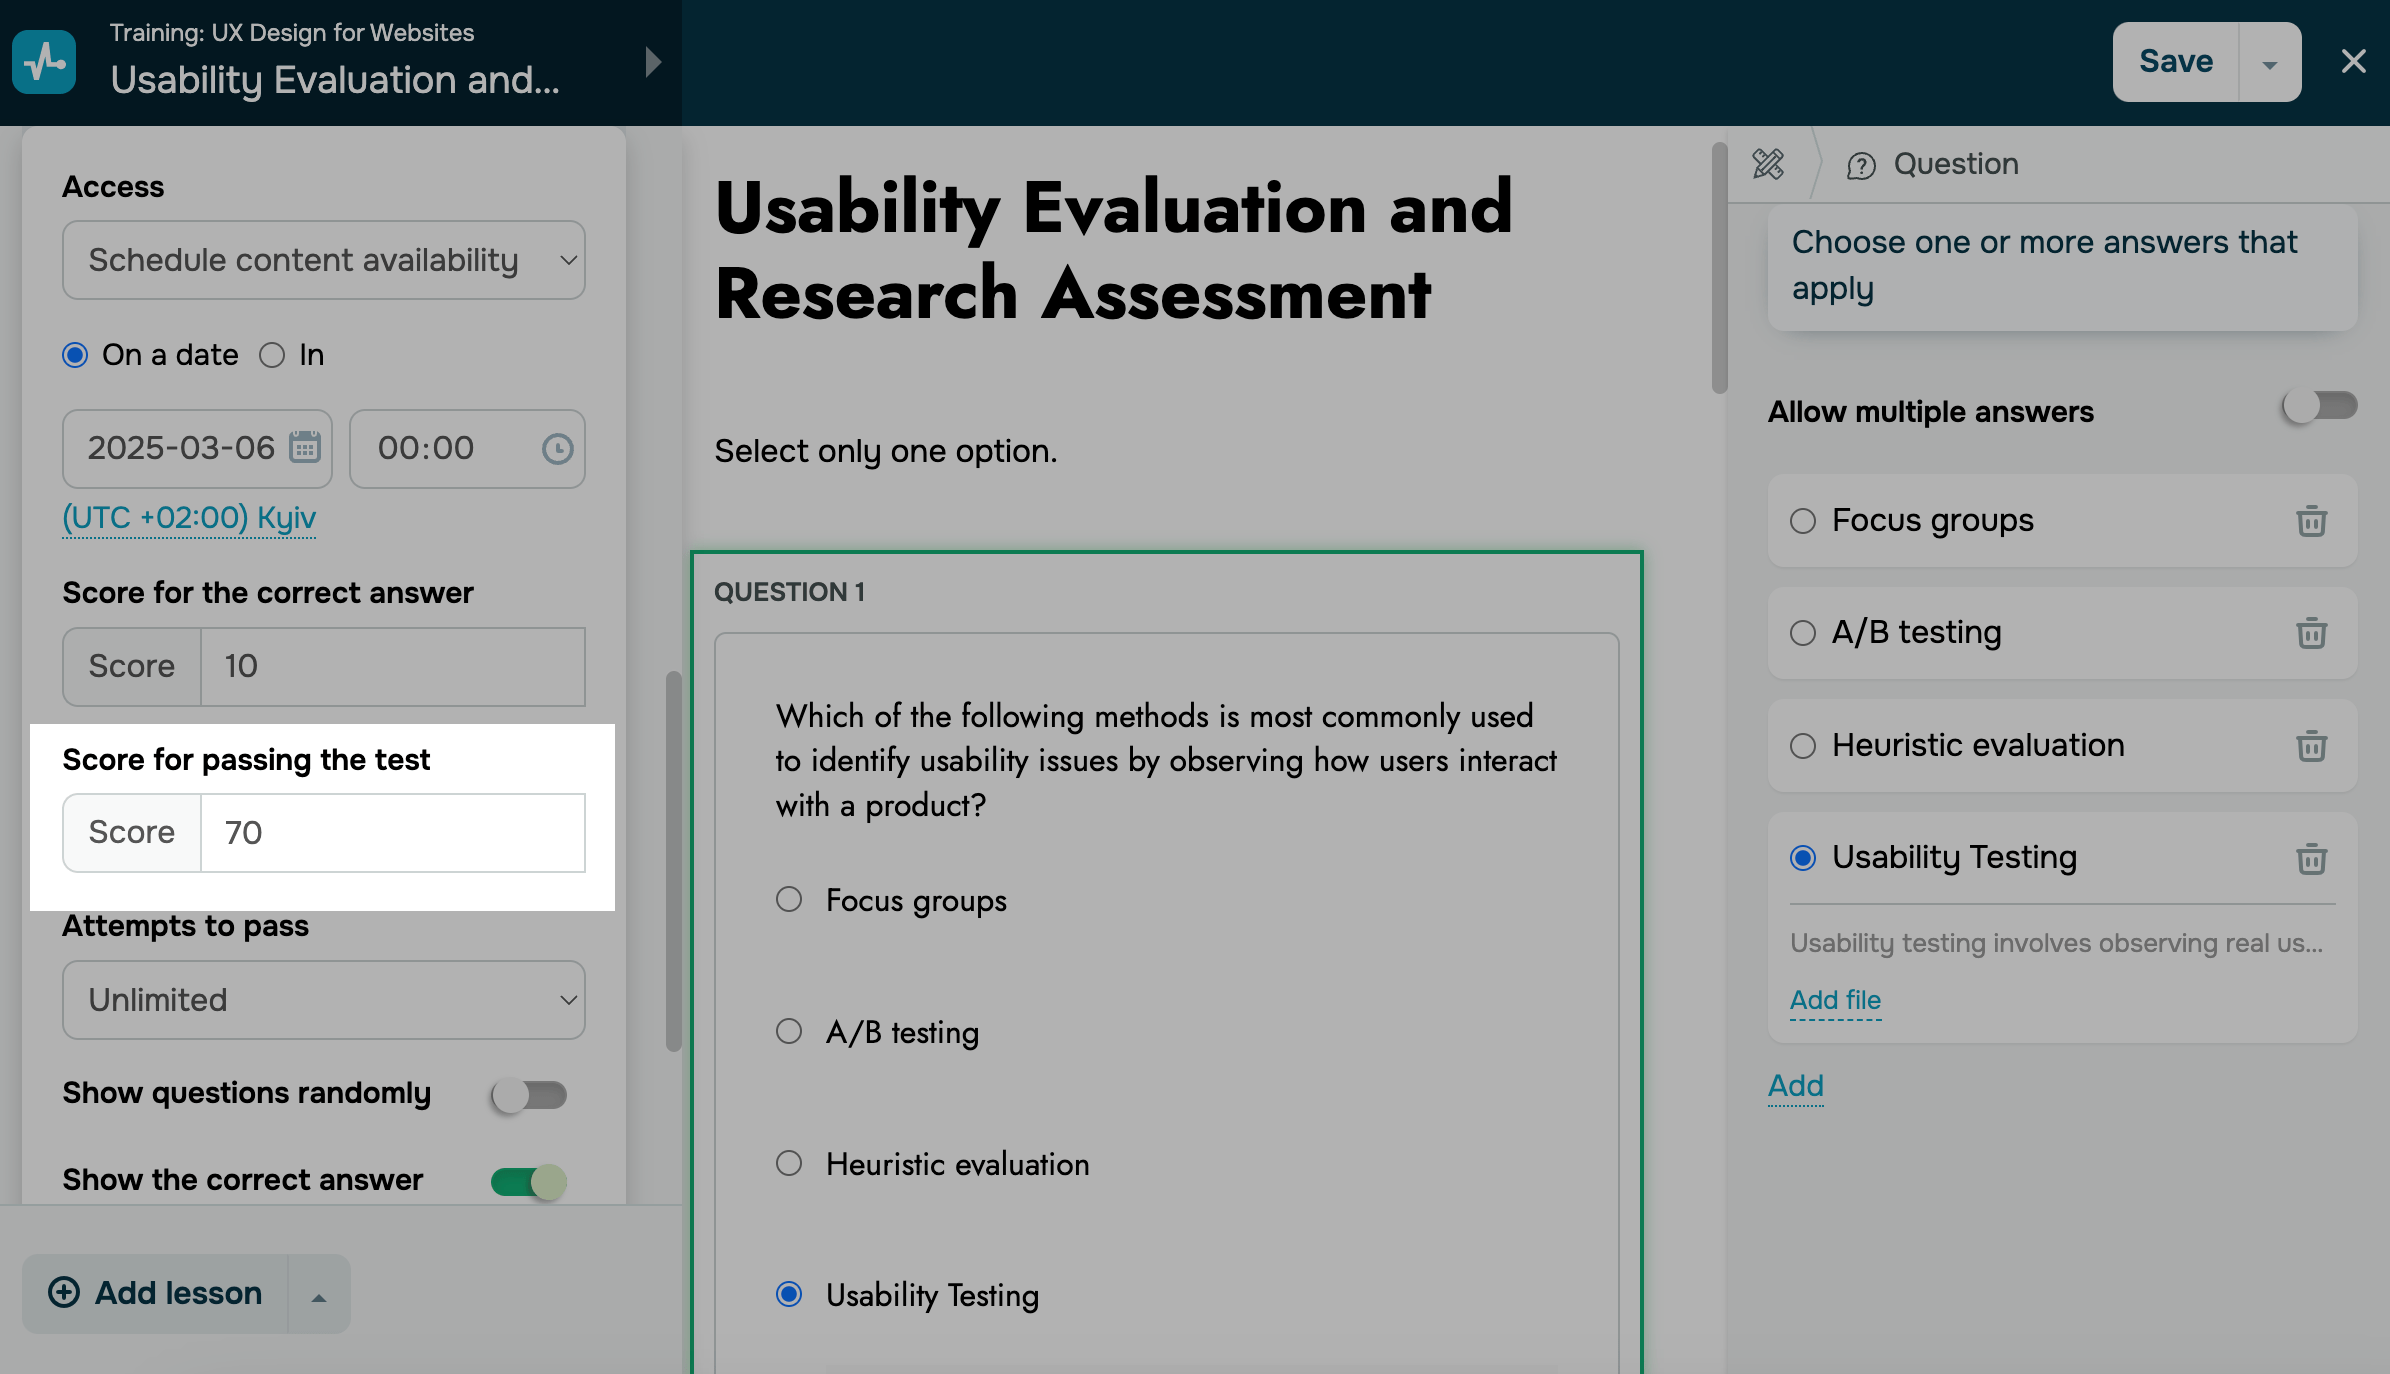Expand the Add lesson options arrow

tap(318, 1296)
